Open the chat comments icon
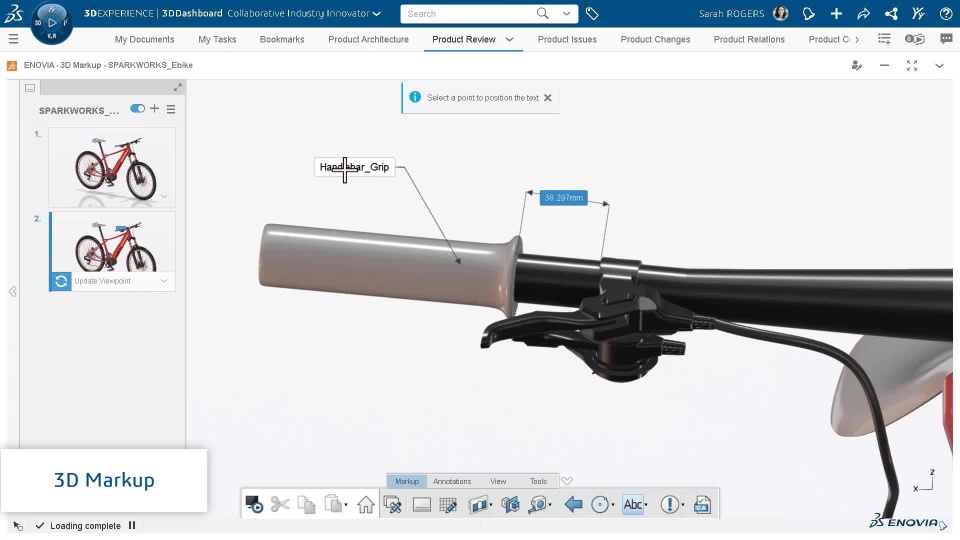The image size is (960, 540). point(947,39)
